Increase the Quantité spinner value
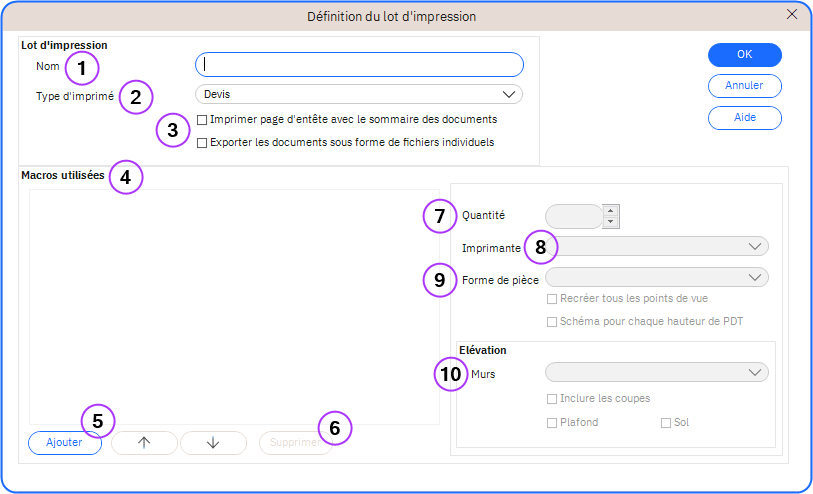The width and height of the screenshot is (813, 494). [x=612, y=210]
